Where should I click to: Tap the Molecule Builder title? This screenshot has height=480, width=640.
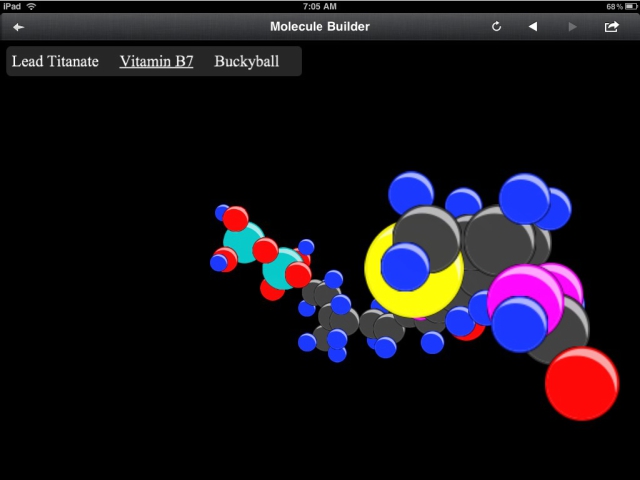pyautogui.click(x=320, y=27)
